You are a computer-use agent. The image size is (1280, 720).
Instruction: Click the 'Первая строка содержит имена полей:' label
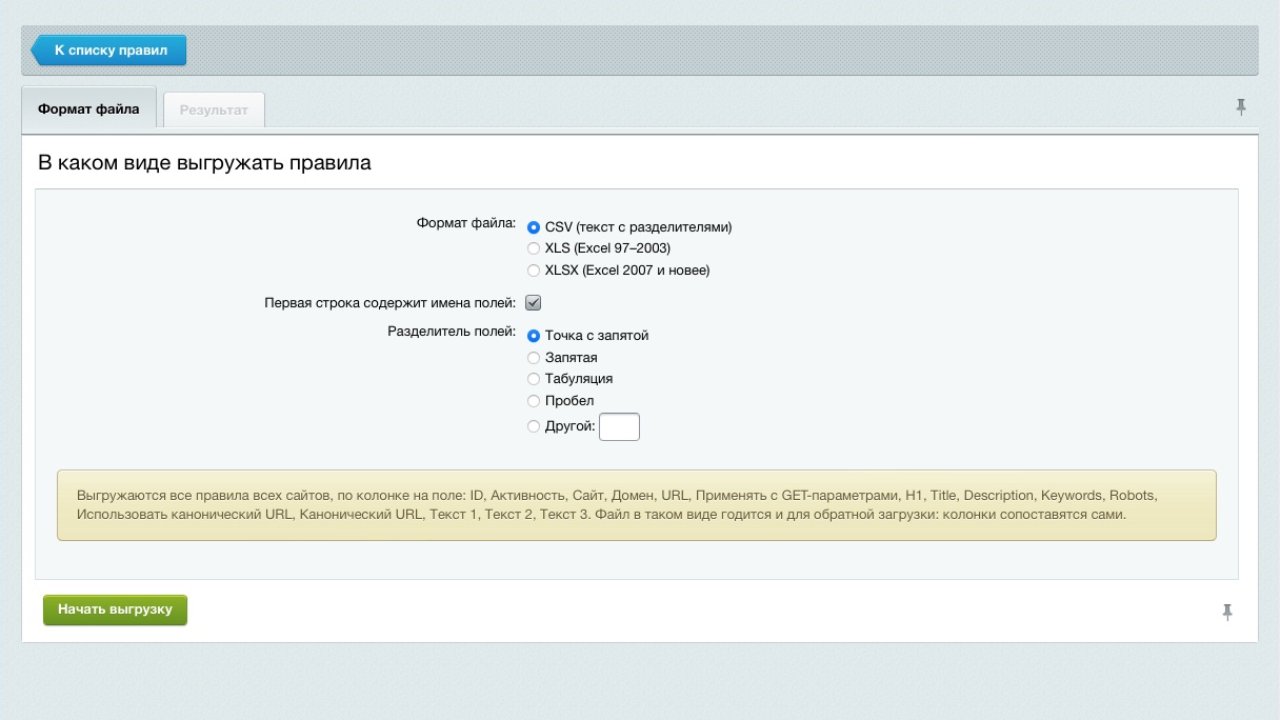(x=390, y=302)
